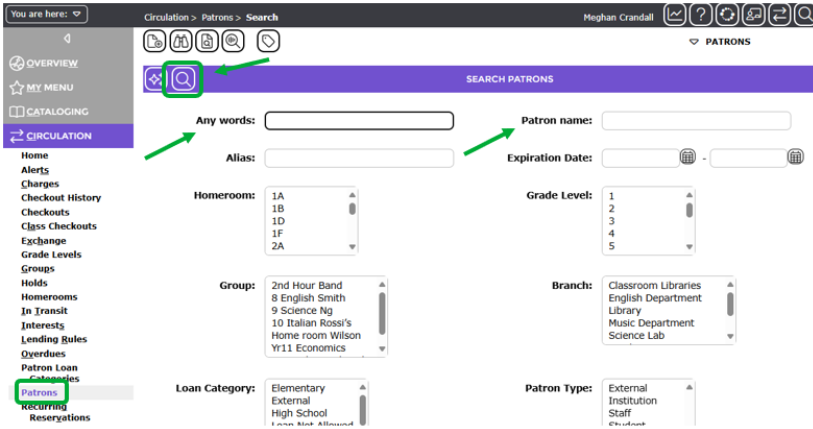Click the Patrons breadcrumb link
The height and width of the screenshot is (429, 813).
(x=217, y=18)
